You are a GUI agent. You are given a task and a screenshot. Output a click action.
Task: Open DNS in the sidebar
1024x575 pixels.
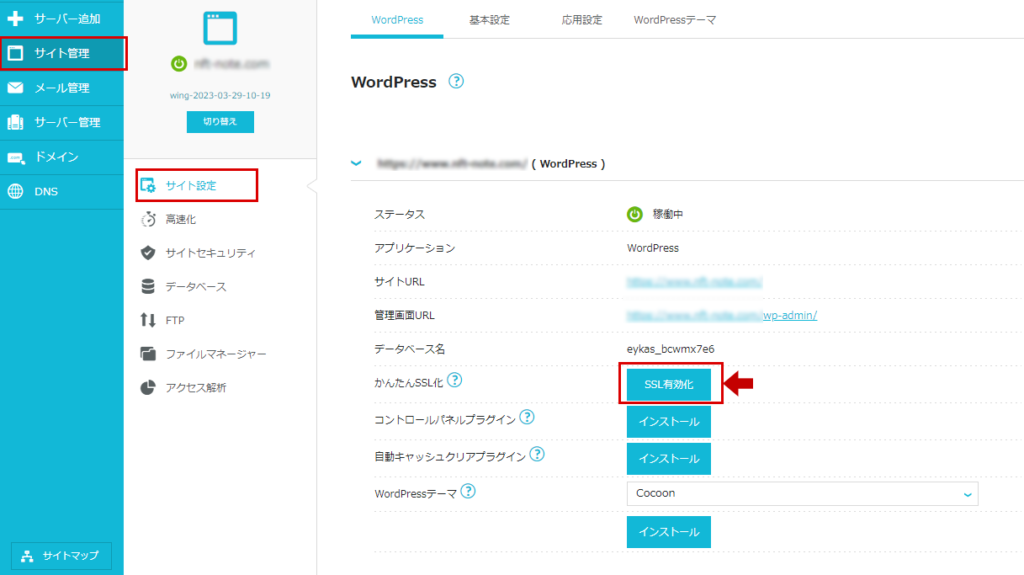pyautogui.click(x=61, y=191)
